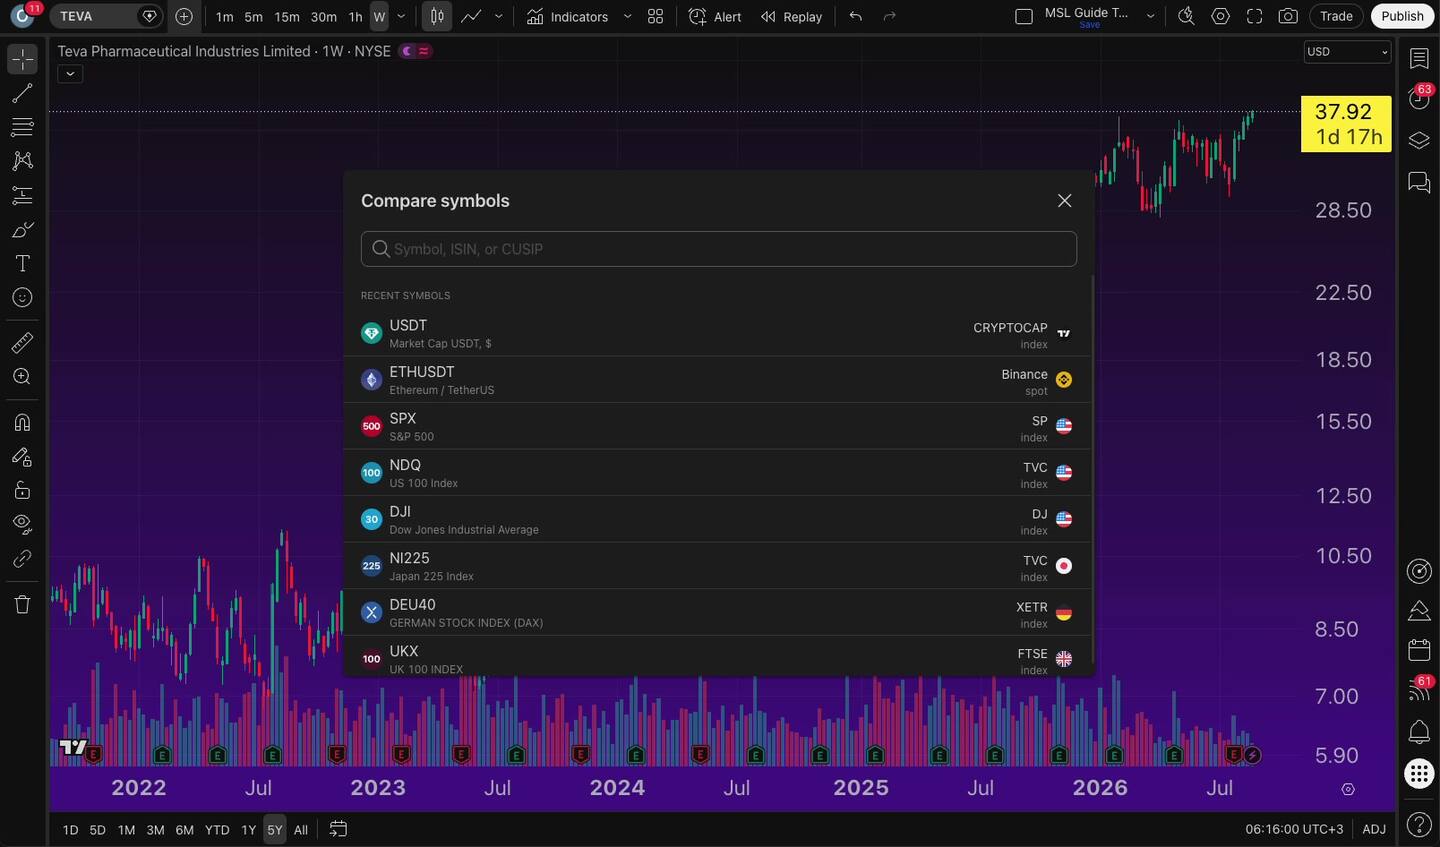Open quick search icon in toolbar
This screenshot has width=1440, height=847.
point(1186,17)
